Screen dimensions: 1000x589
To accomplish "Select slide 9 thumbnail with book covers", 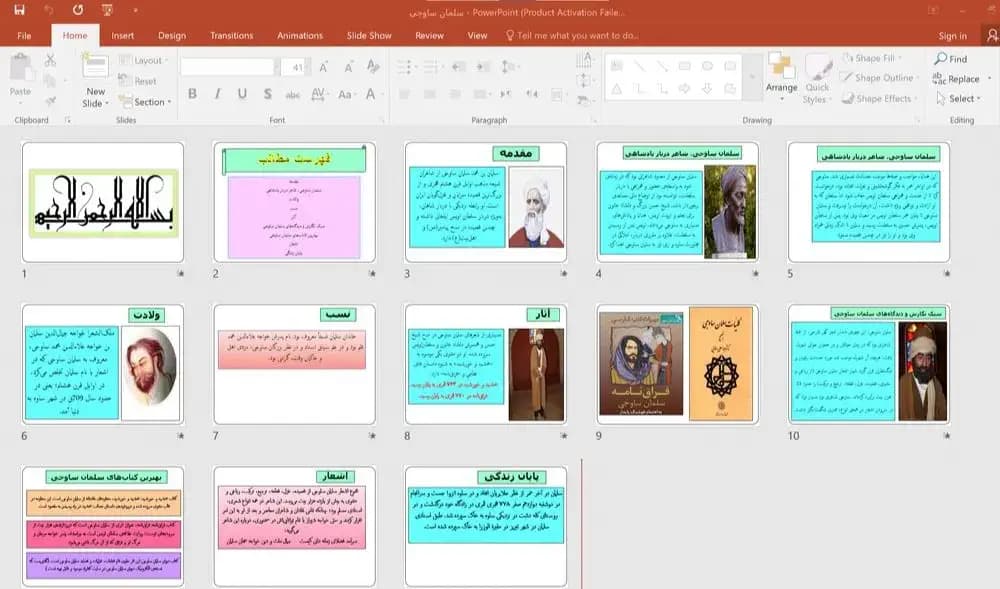I will tap(677, 364).
